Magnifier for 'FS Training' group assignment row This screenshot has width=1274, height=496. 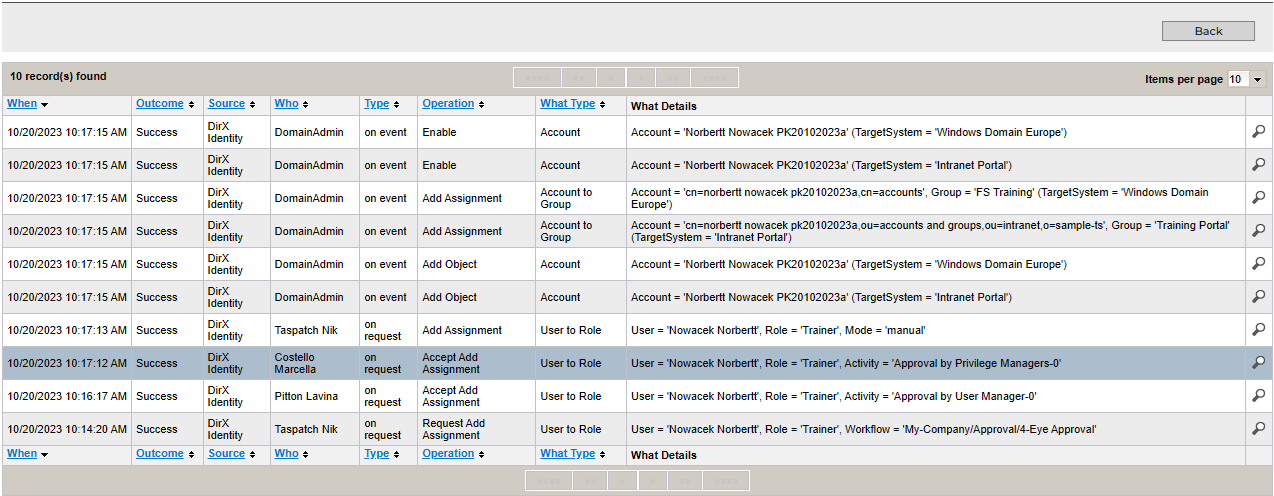click(x=1258, y=198)
